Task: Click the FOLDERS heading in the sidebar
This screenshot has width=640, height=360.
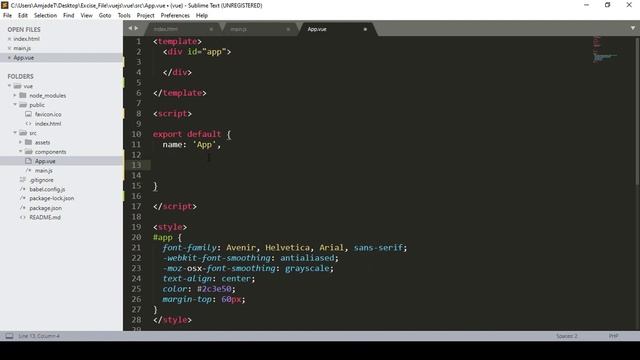Action: 20,76
